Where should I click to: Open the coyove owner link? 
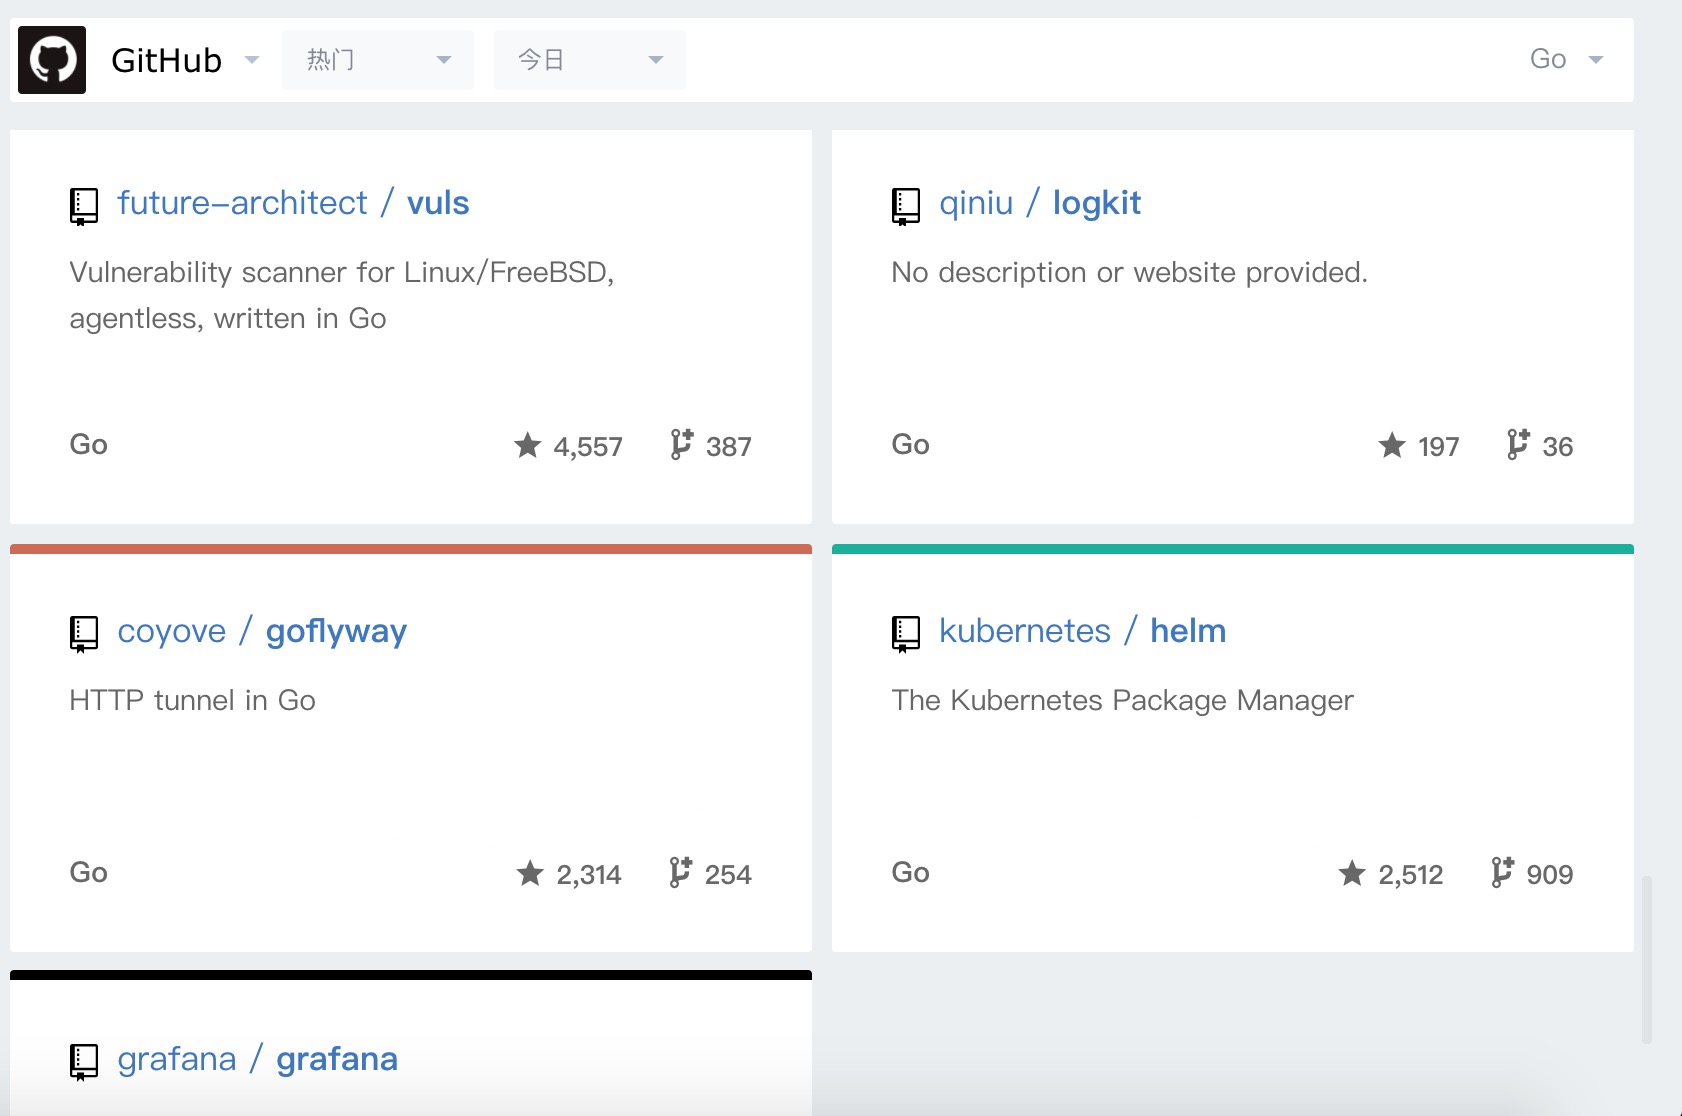point(172,632)
